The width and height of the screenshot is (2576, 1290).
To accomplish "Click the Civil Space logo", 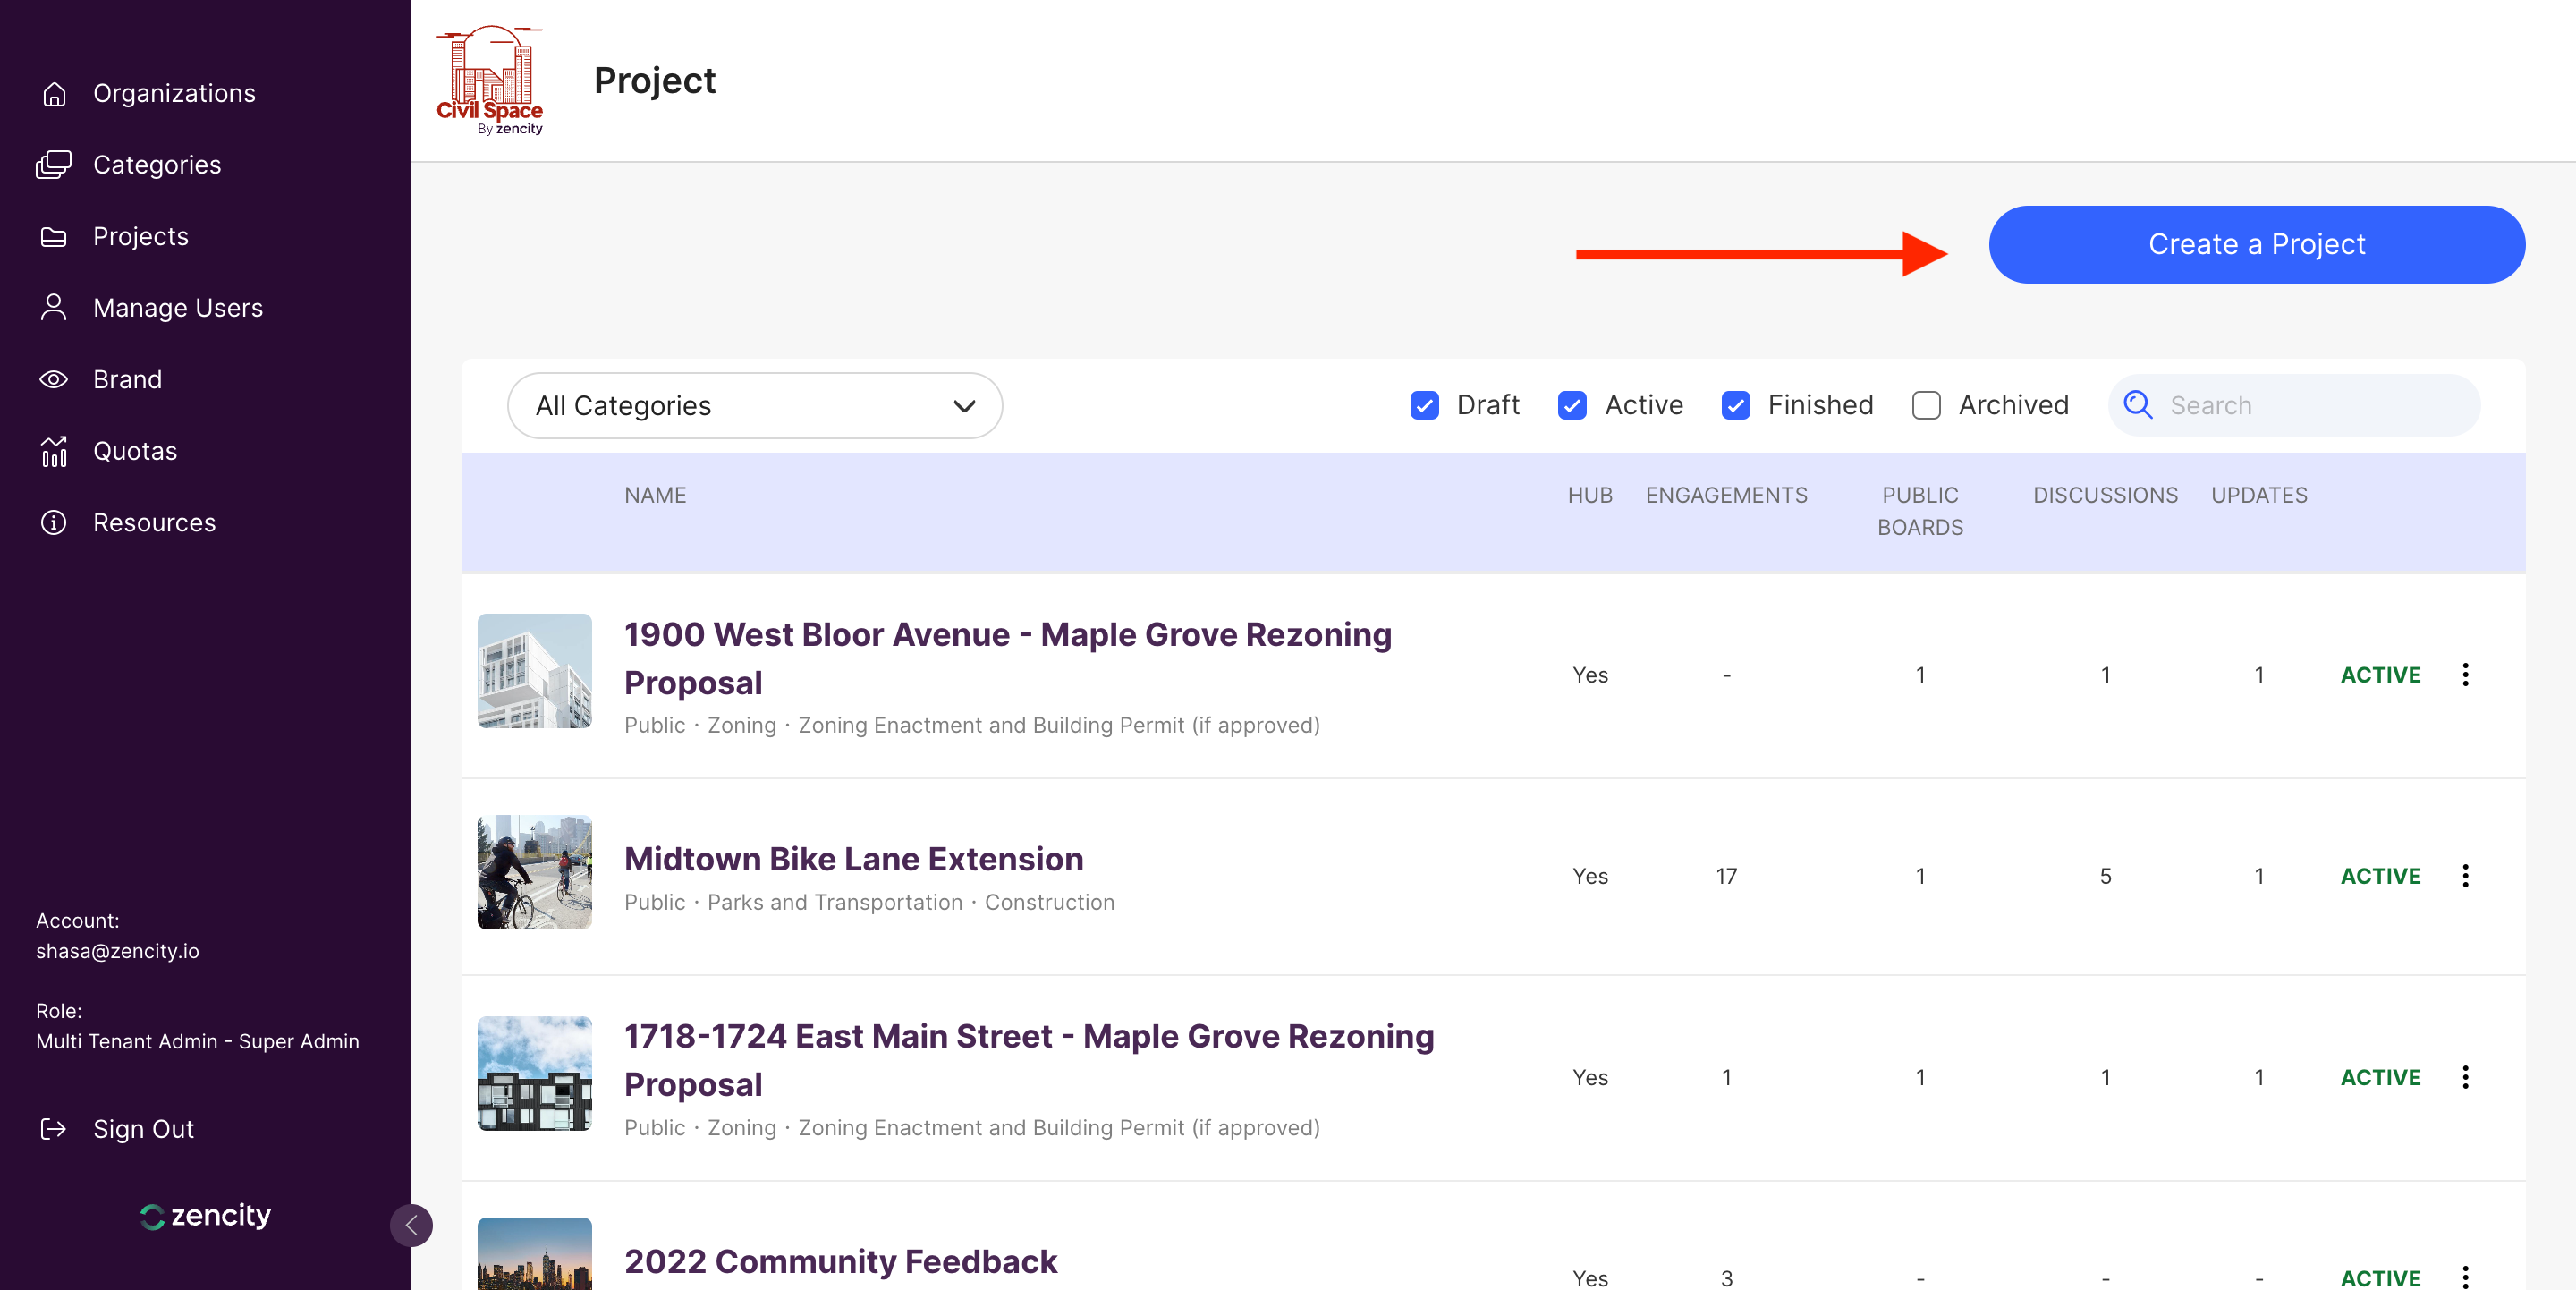I will [490, 80].
